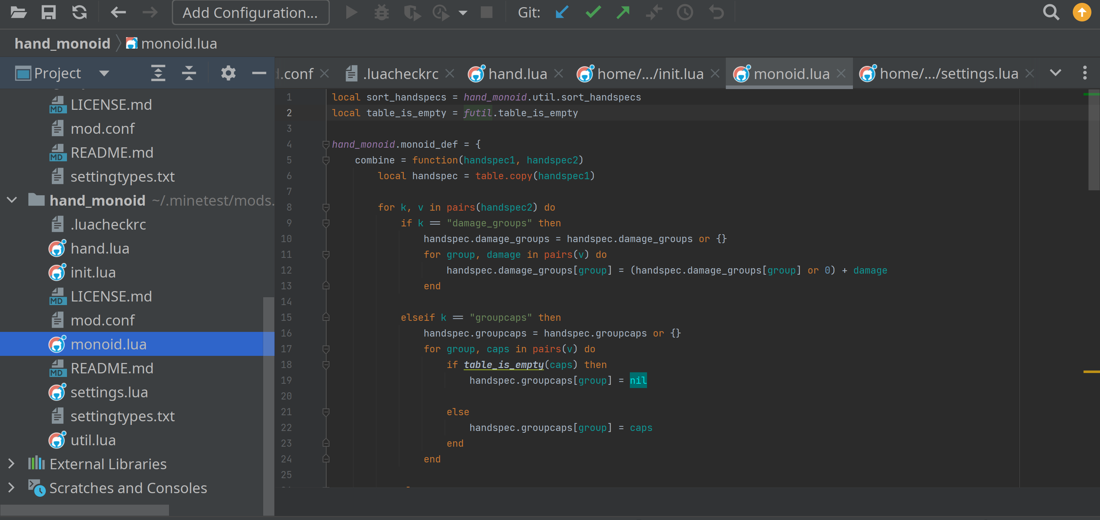Click the Search Everywhere magnifier

pos(1051,12)
